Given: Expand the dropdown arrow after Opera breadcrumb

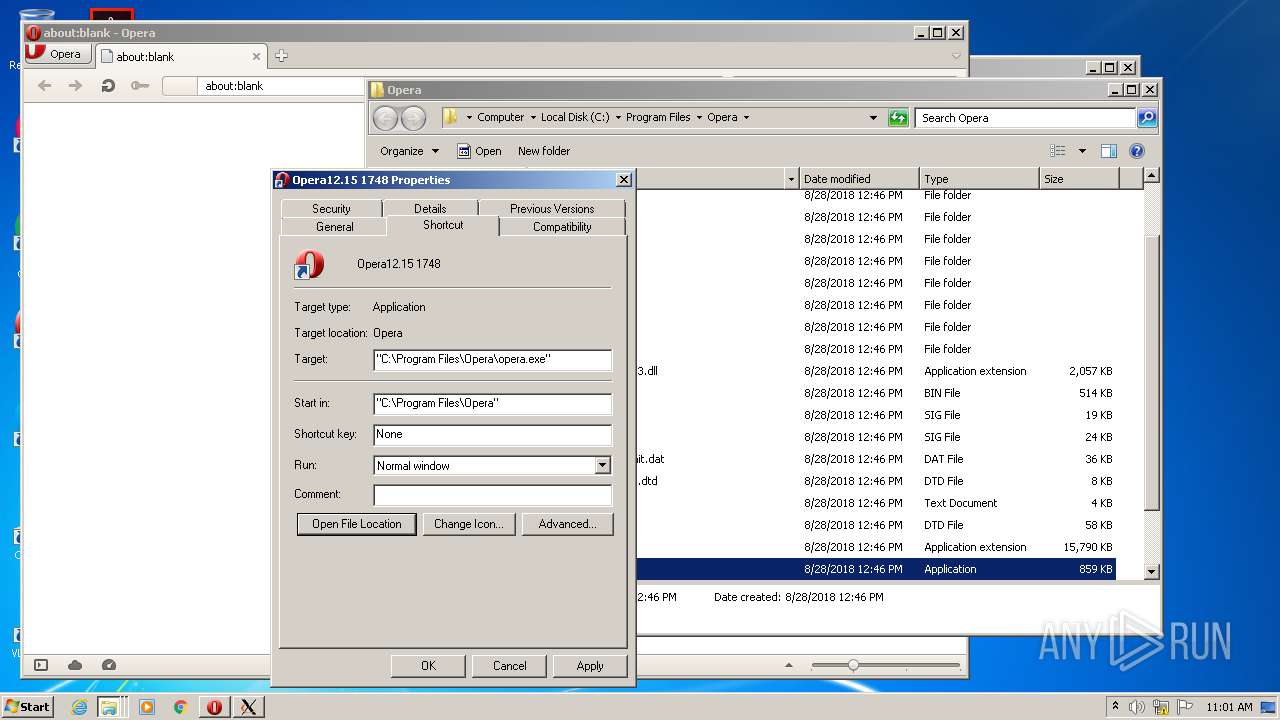Looking at the screenshot, I should [x=746, y=117].
